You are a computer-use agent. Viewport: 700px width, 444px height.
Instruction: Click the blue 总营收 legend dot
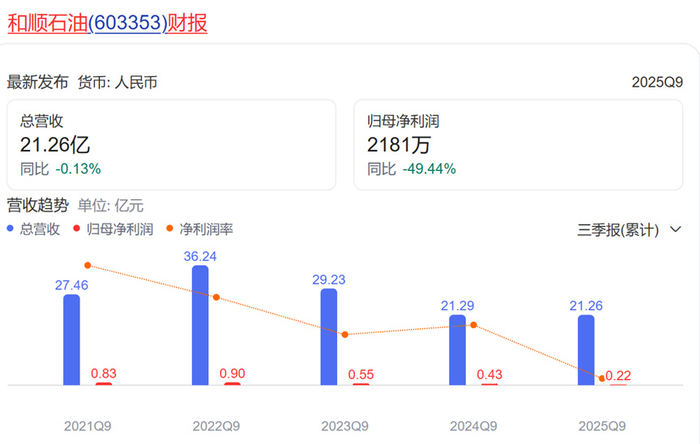point(10,228)
